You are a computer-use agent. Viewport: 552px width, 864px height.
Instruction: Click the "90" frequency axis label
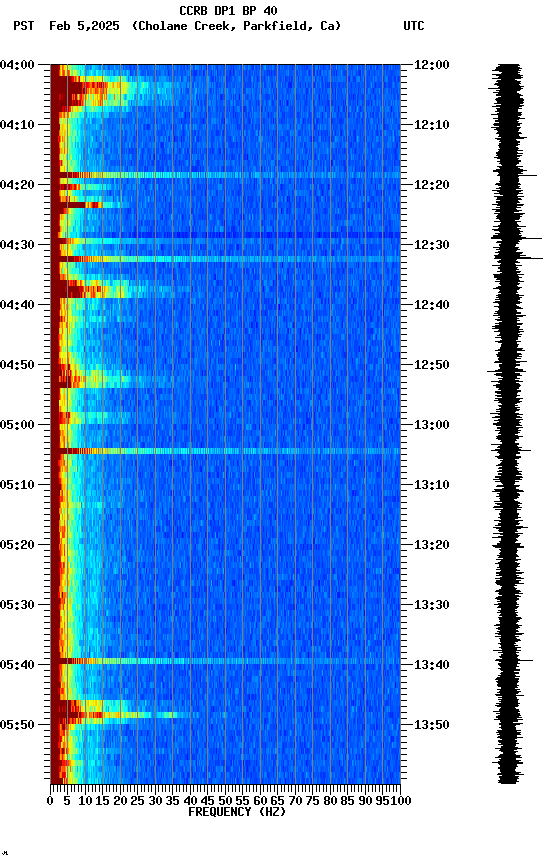(365, 802)
